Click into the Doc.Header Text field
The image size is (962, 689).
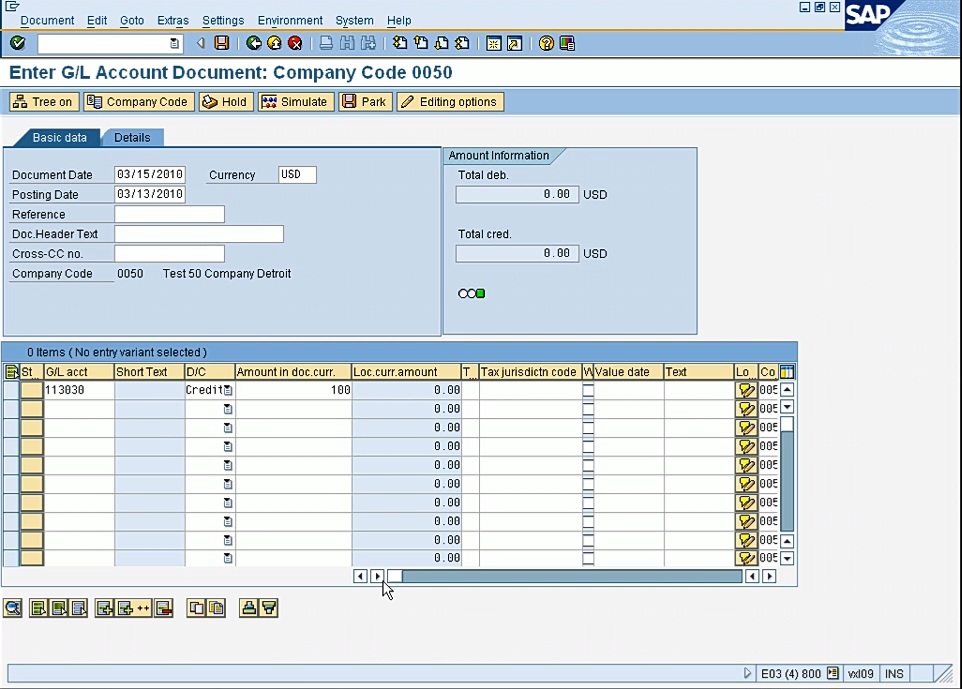(x=199, y=234)
